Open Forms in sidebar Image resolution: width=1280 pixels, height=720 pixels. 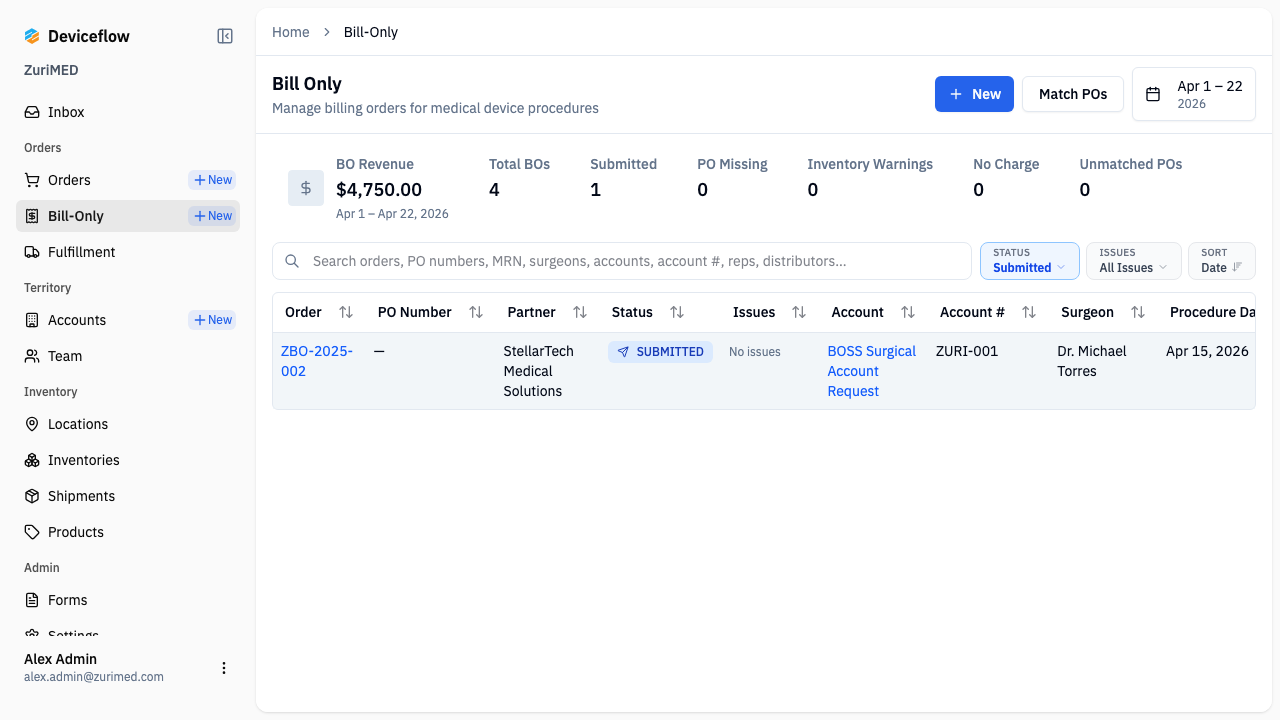128,600
